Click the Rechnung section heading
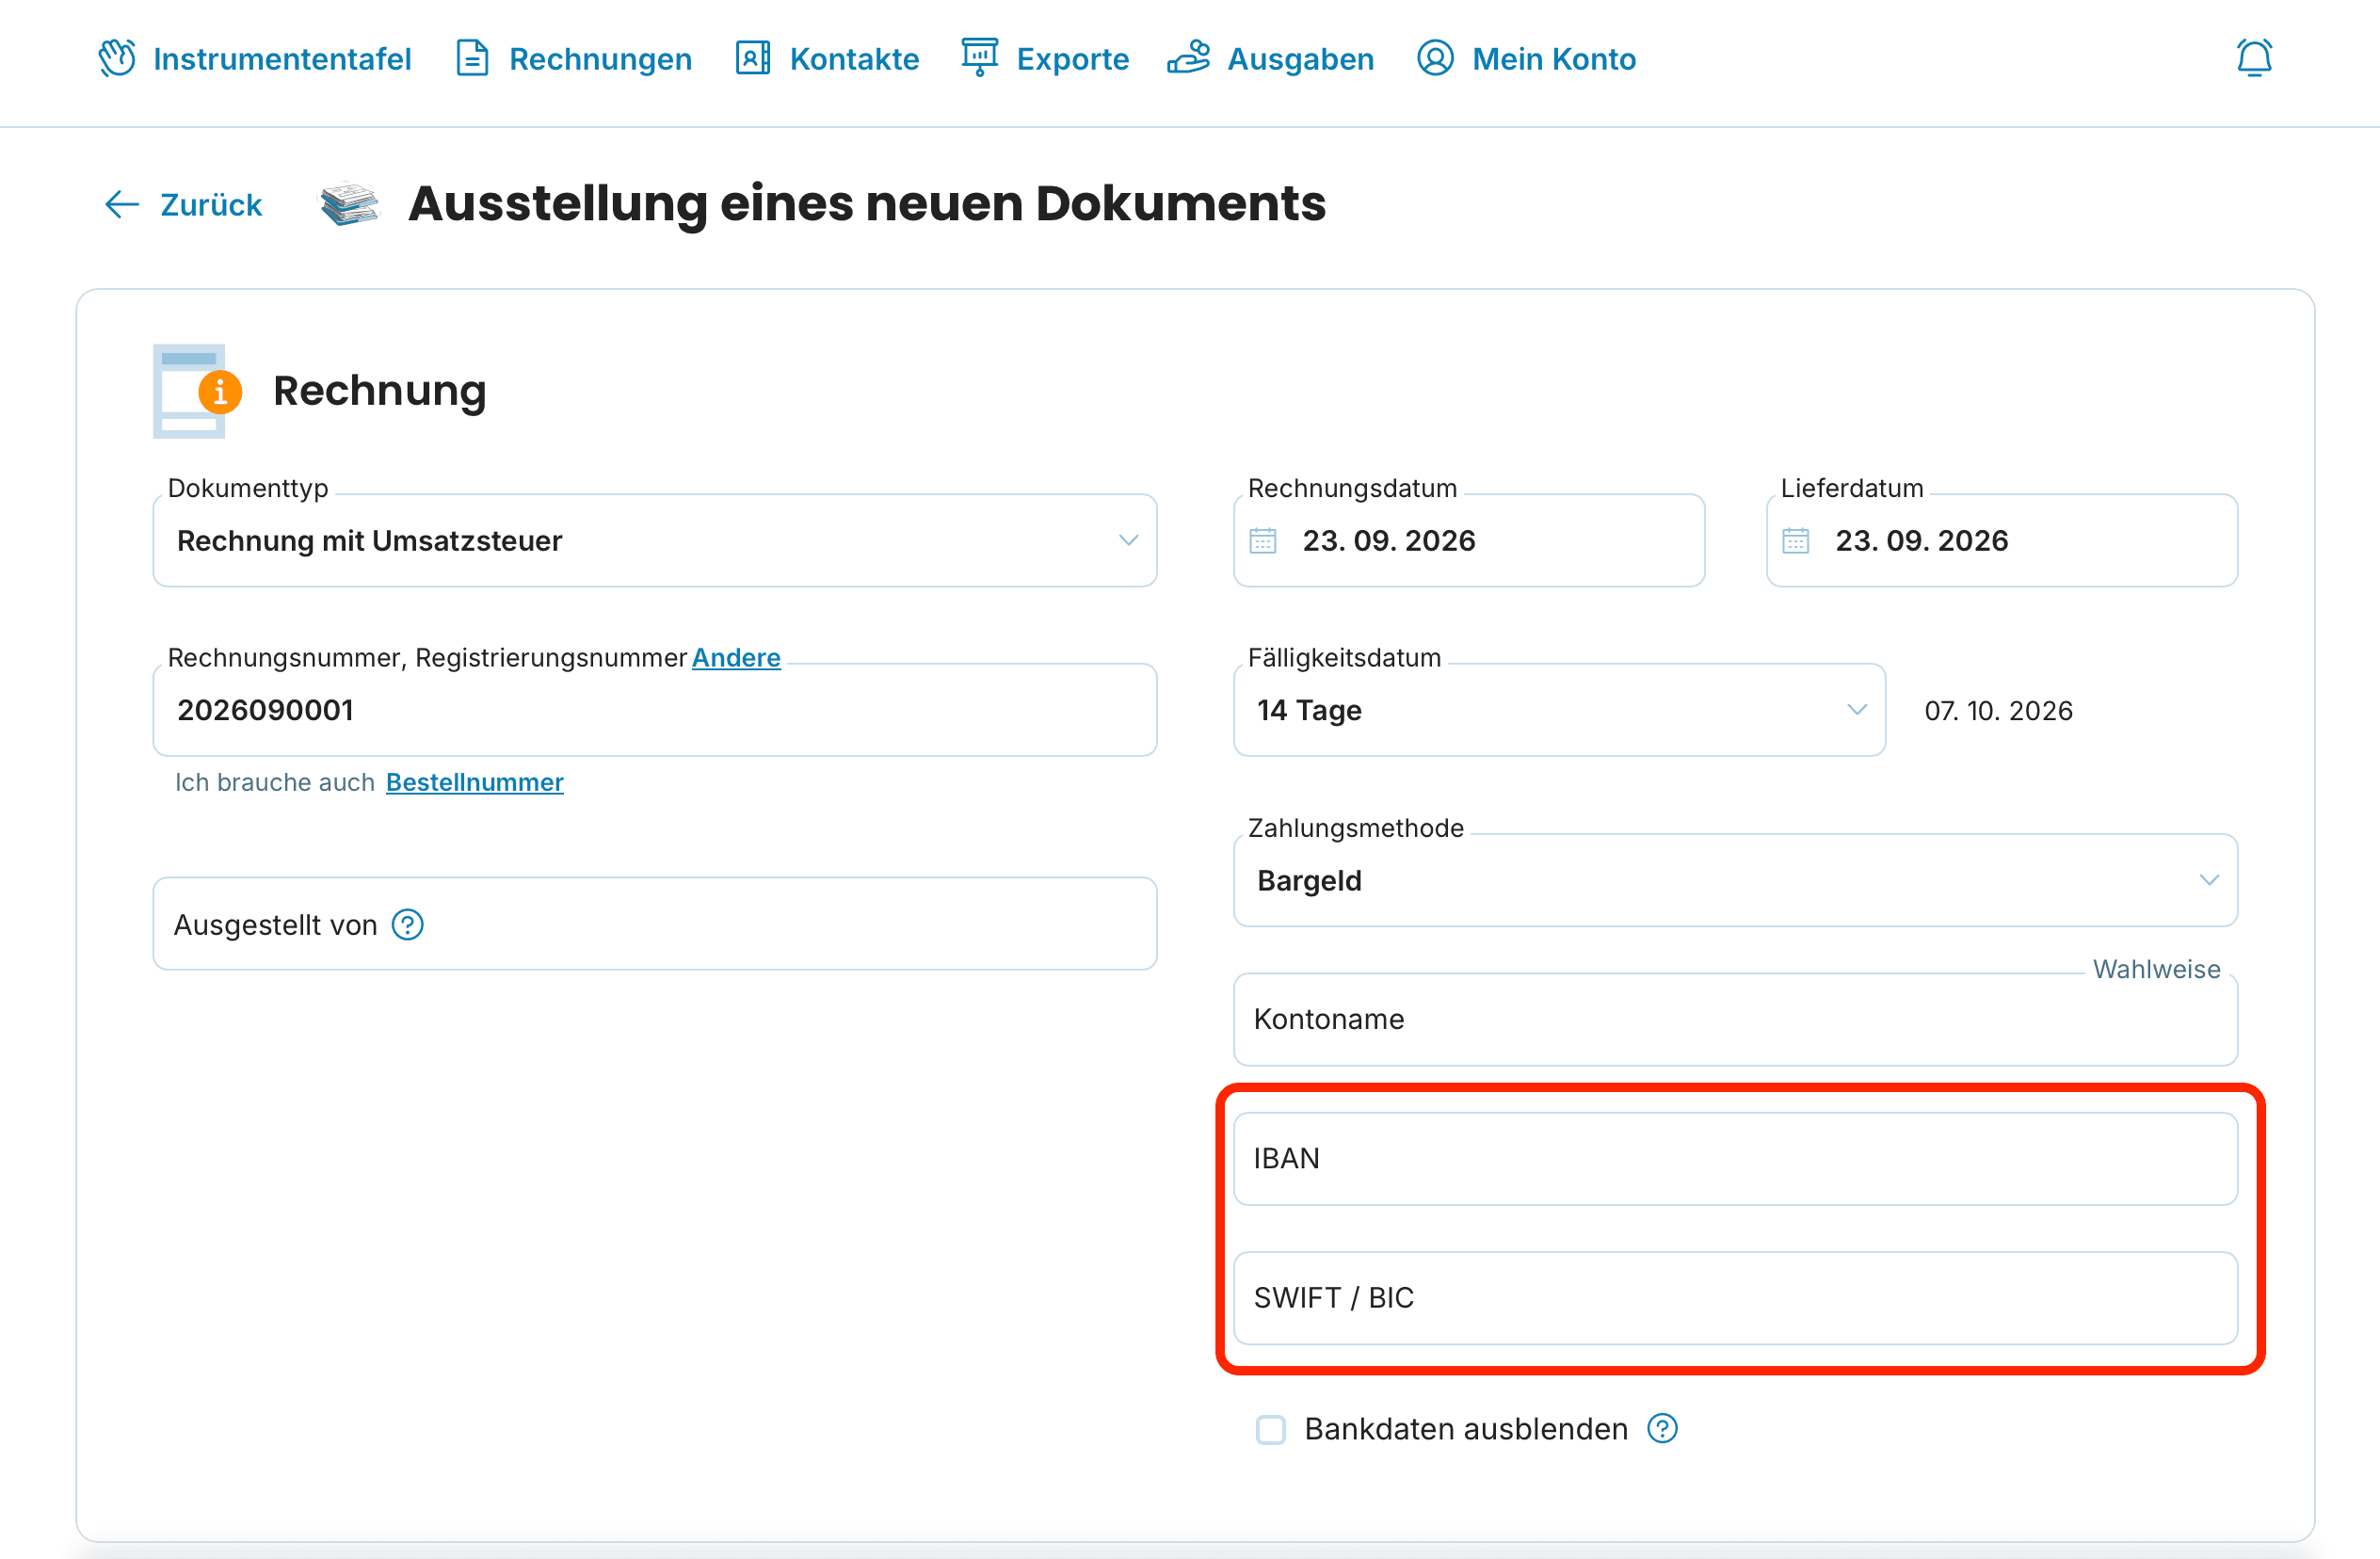Screen dimensions: 2380x1559 pyautogui.click(x=380, y=391)
